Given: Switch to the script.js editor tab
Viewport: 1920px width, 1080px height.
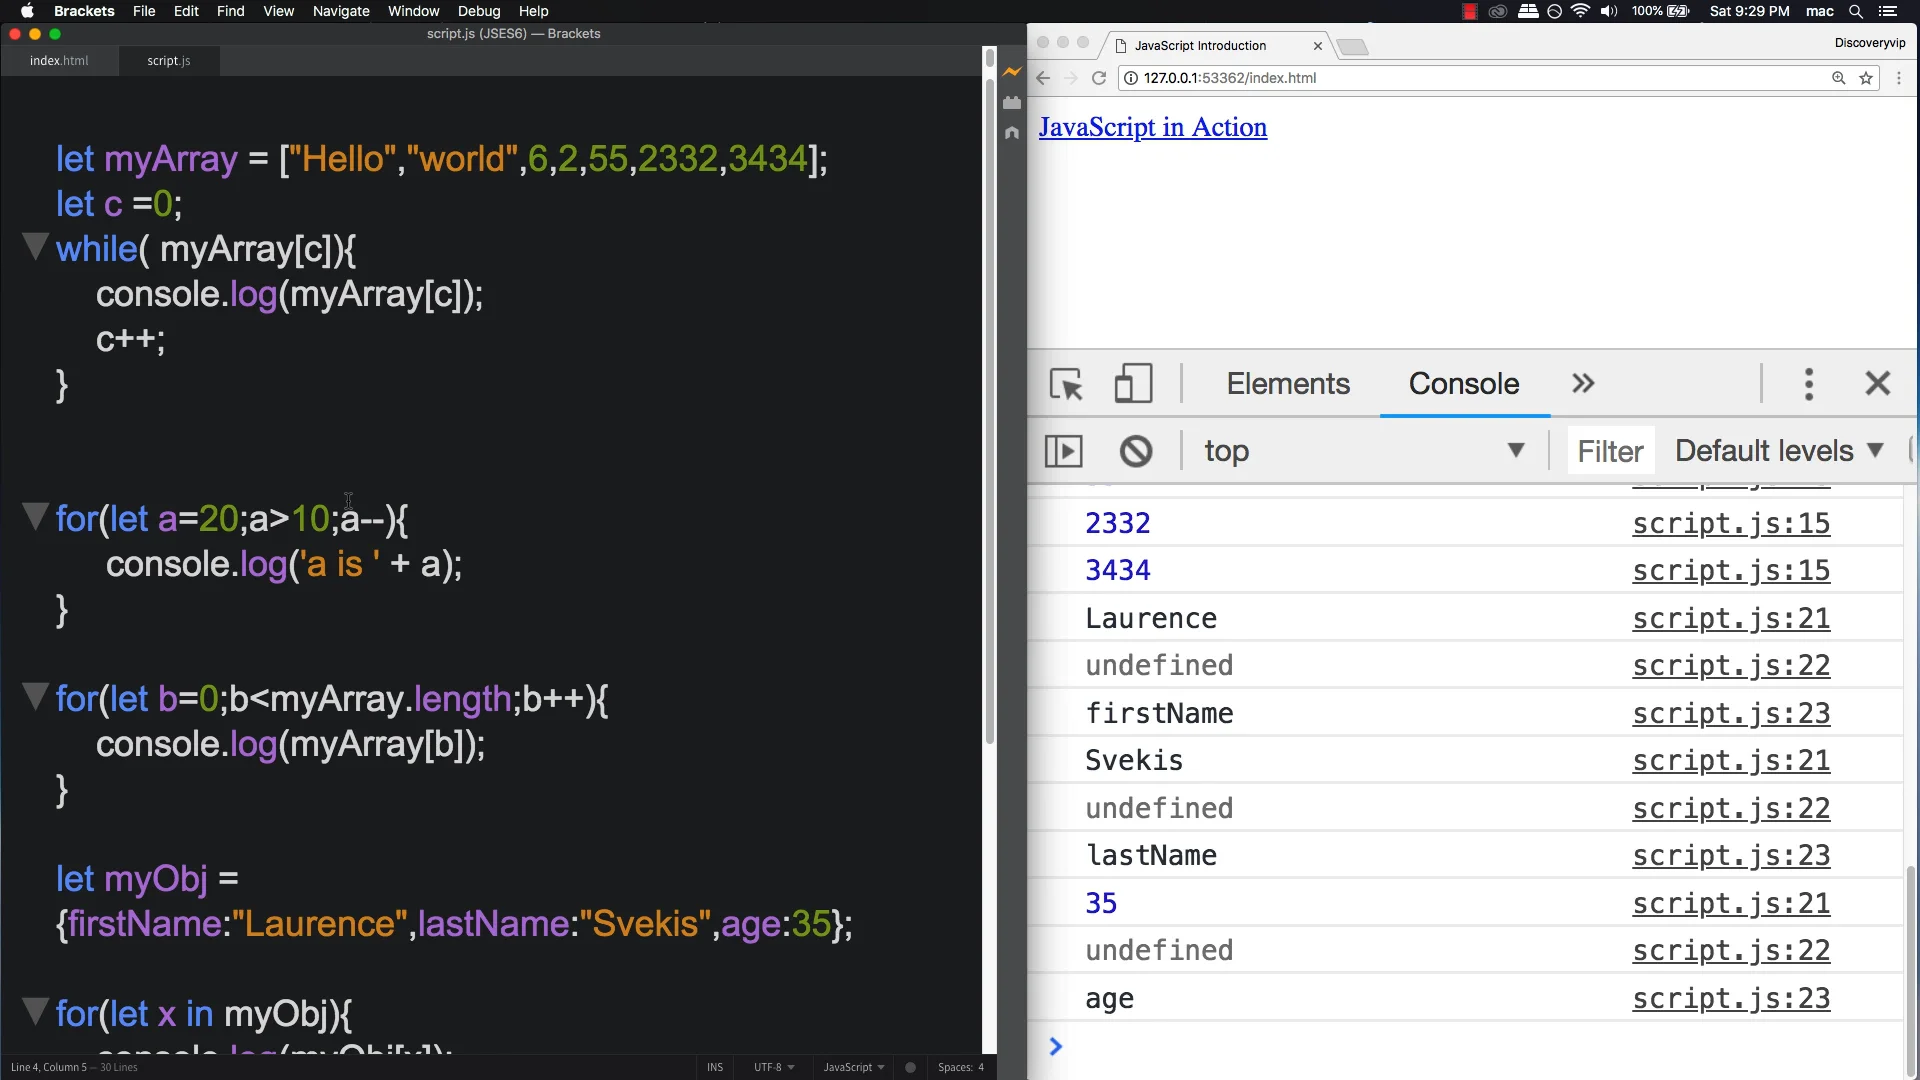Looking at the screenshot, I should [169, 61].
